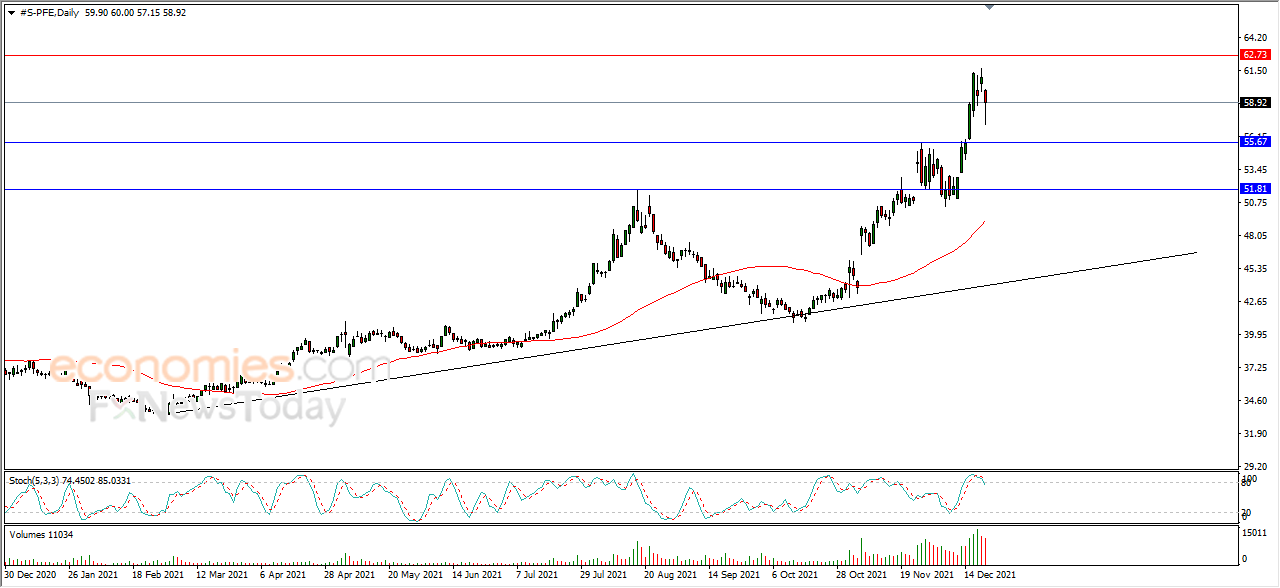Open the dropdown arrow beside #S-PFE,Daily
The height and width of the screenshot is (588, 1280).
point(11,13)
